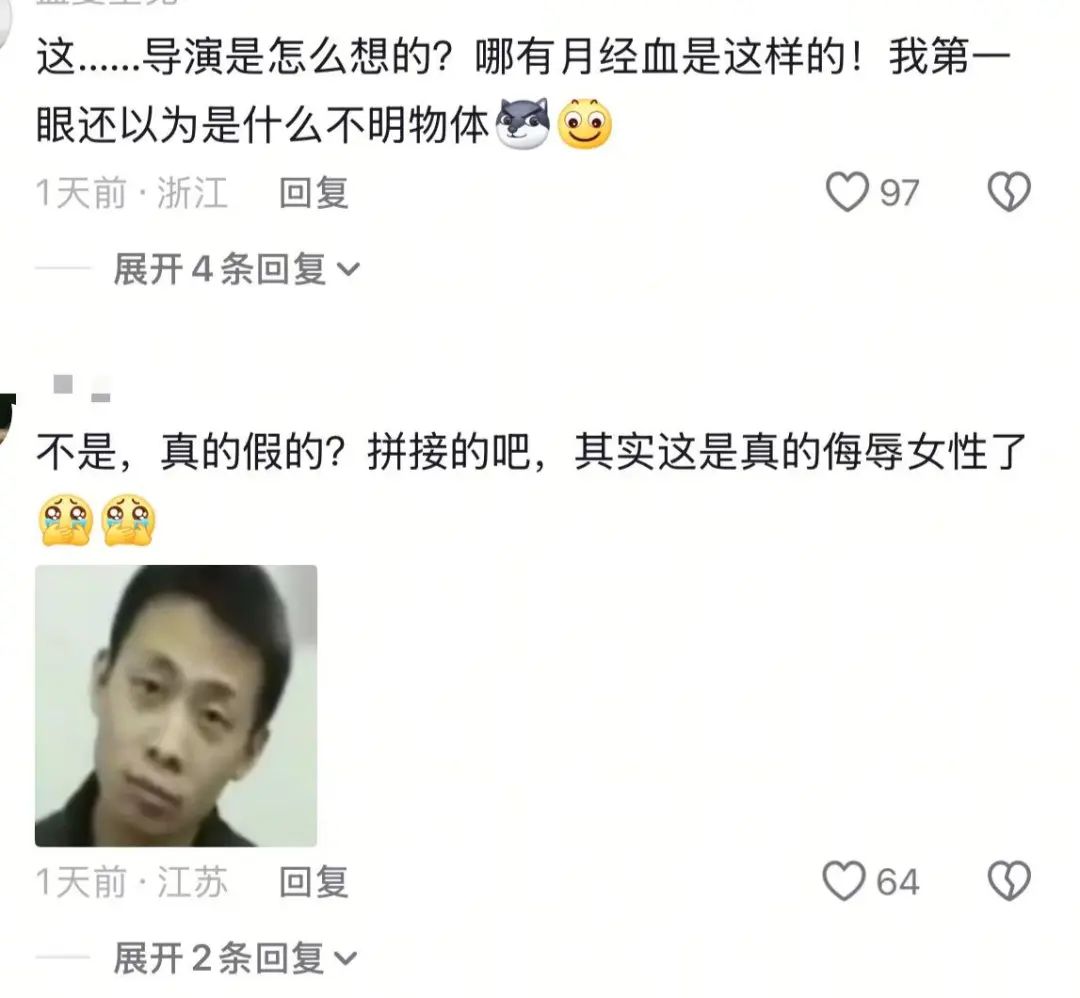Viewport: 1080px width, 998px height.
Task: Reply to the 浙江 comment
Action: 313,192
